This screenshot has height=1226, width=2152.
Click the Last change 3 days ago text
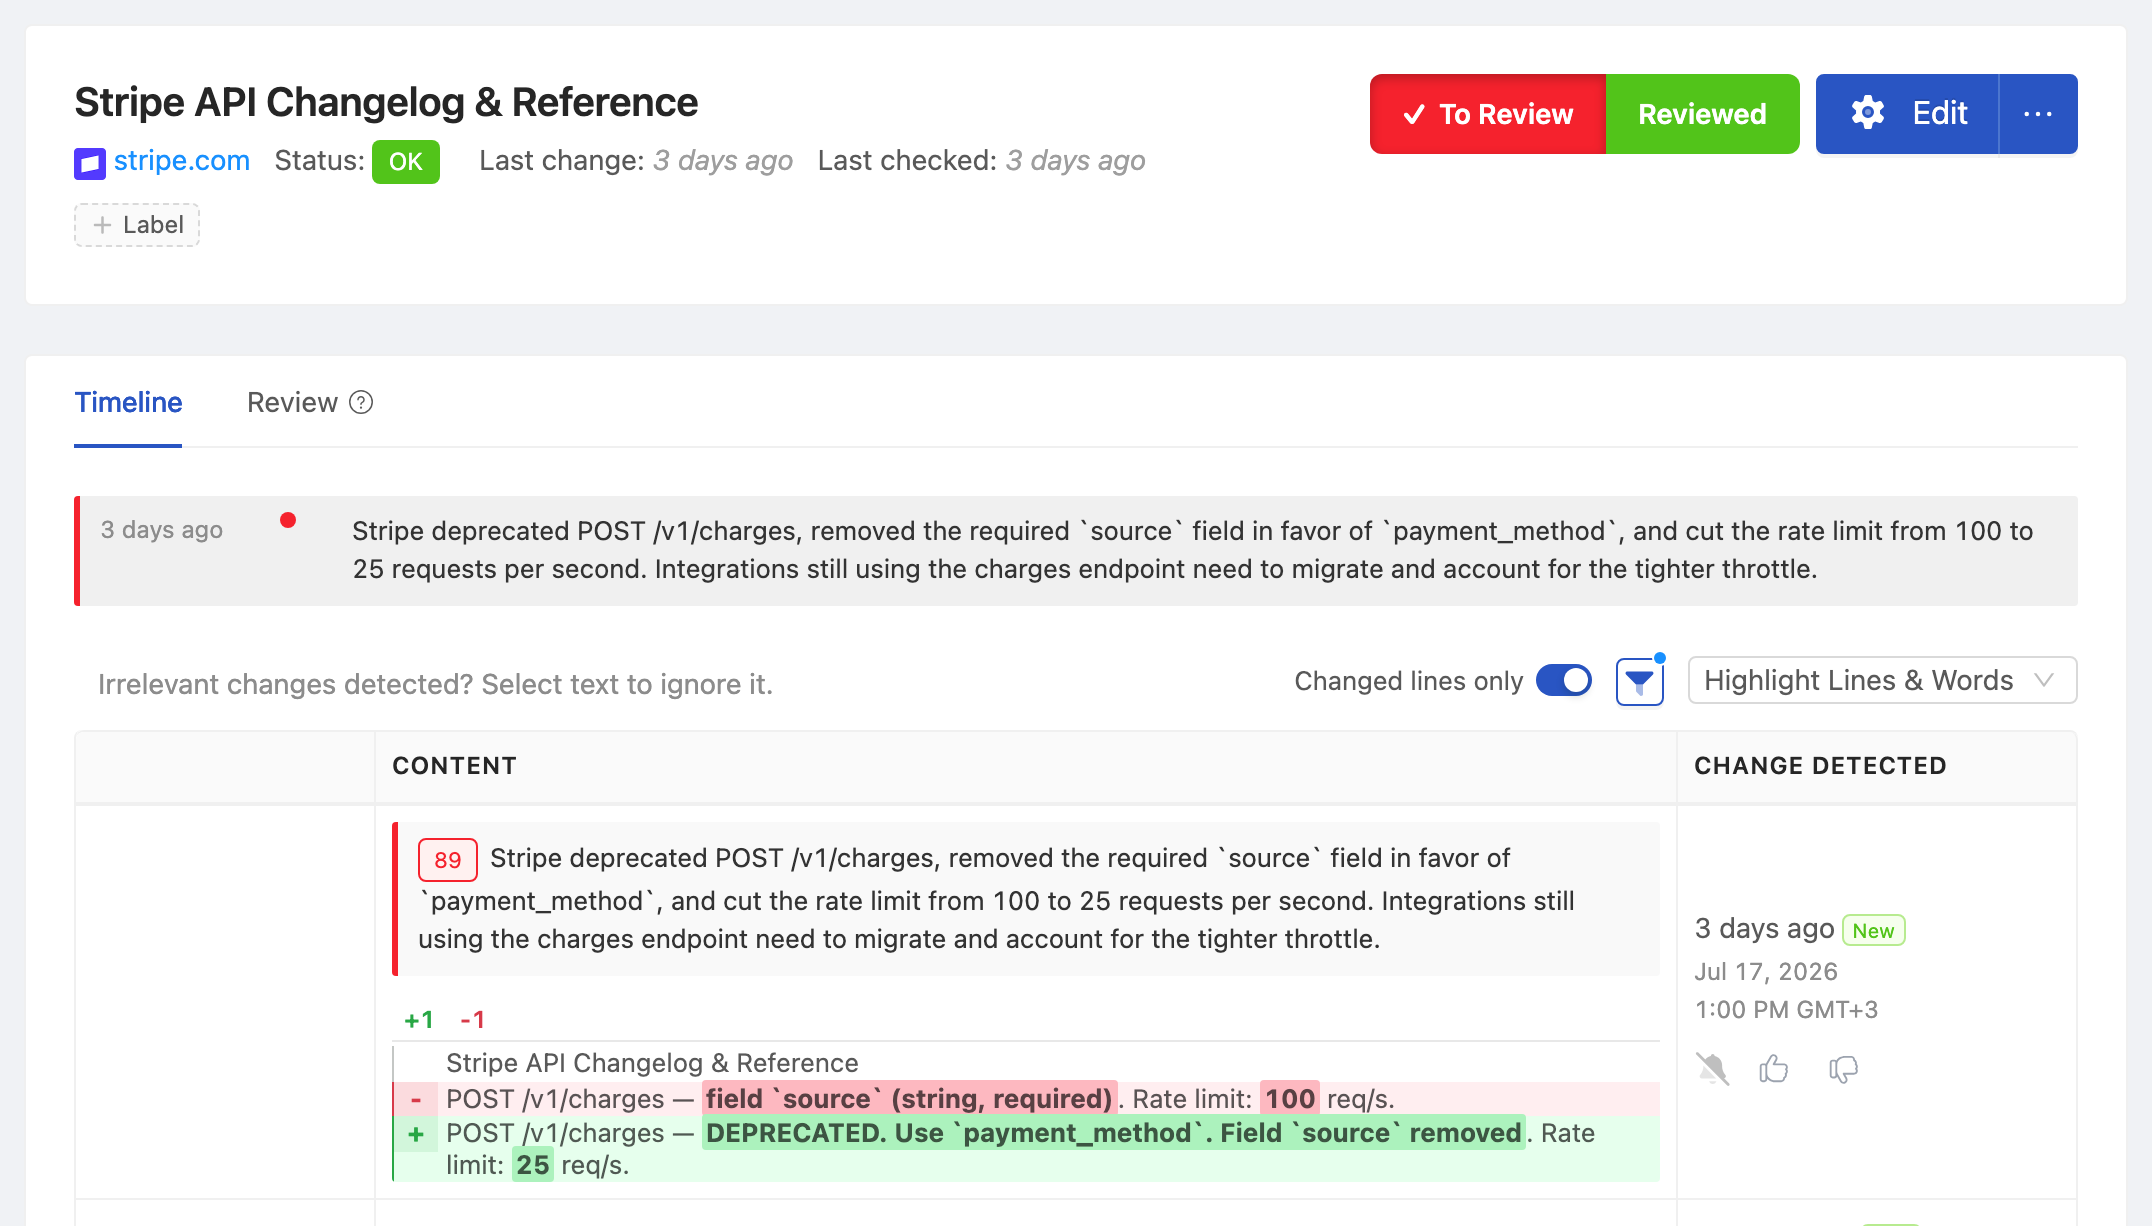point(636,161)
